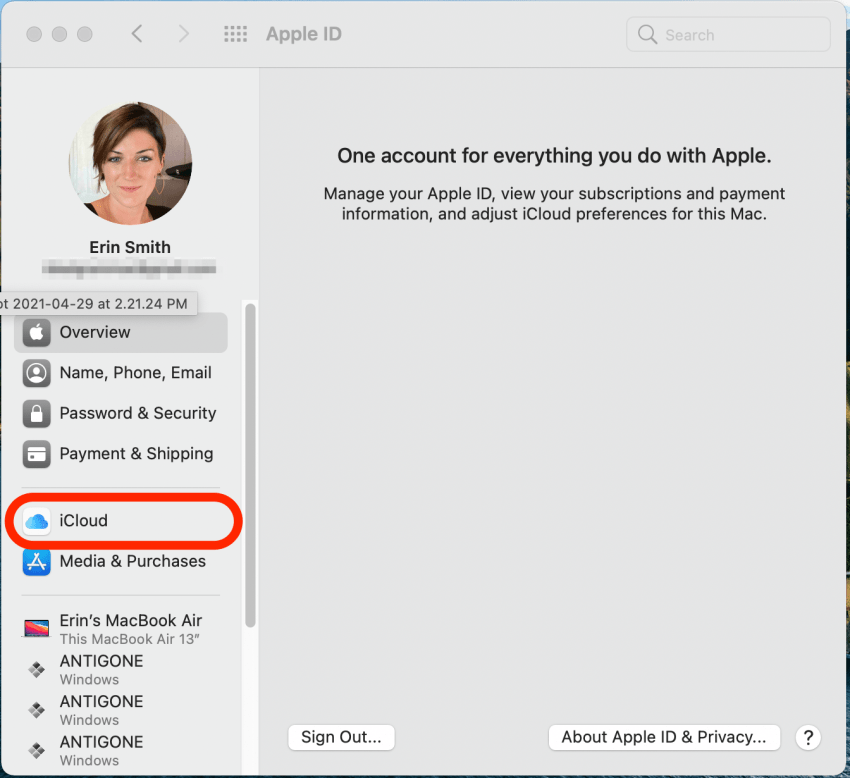This screenshot has width=850, height=778.
Task: Focus the Search input field
Action: coord(728,35)
